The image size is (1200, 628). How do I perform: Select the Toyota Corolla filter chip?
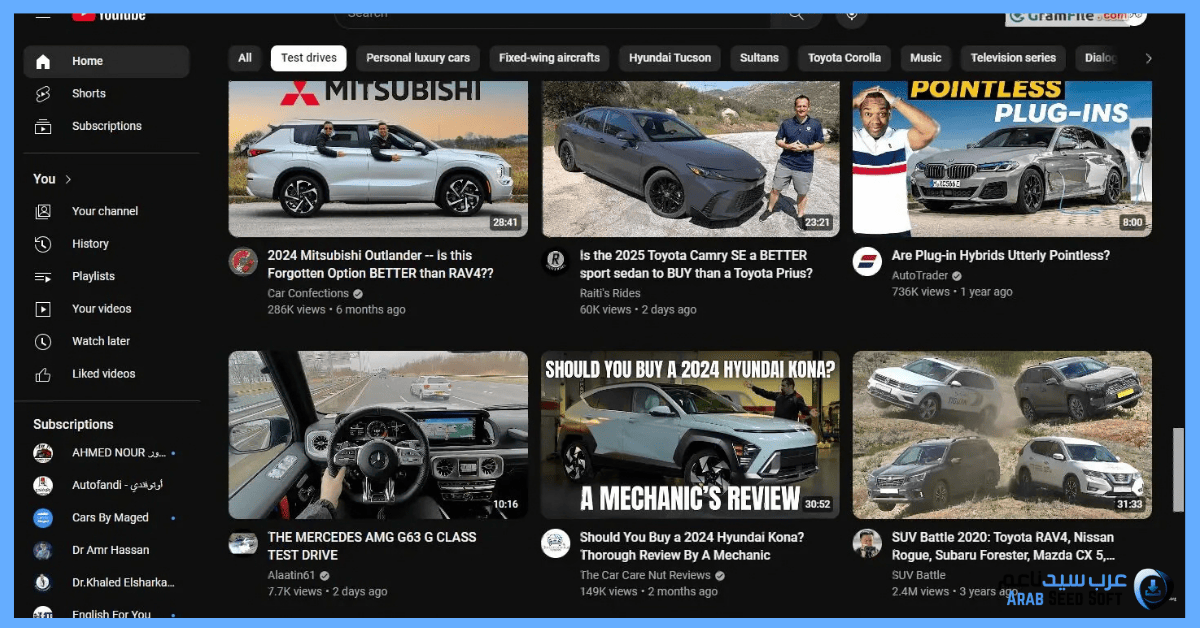(844, 58)
